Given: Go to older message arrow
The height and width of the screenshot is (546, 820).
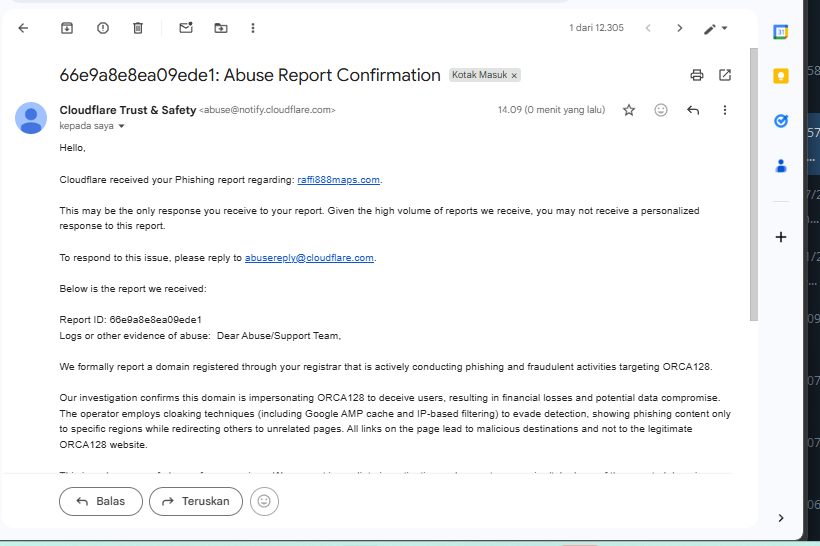Looking at the screenshot, I should click(x=679, y=28).
